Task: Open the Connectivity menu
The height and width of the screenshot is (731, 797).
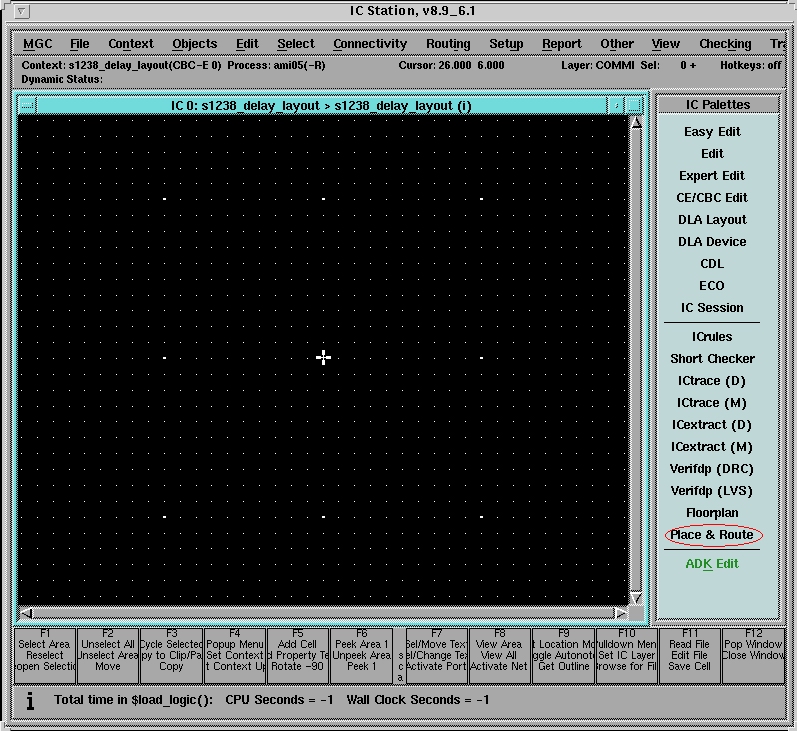Action: (x=370, y=44)
